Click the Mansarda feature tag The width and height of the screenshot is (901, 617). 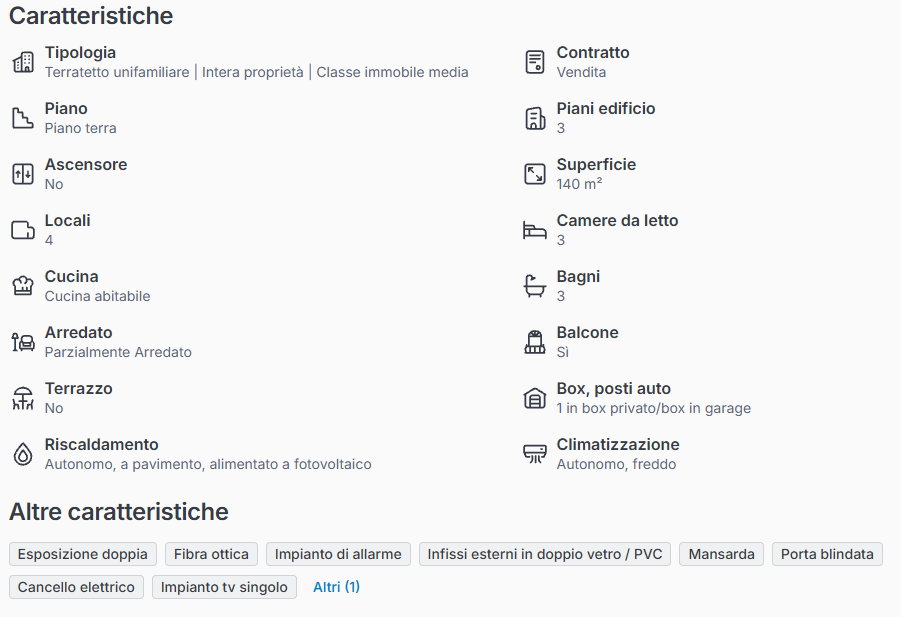[x=721, y=554]
